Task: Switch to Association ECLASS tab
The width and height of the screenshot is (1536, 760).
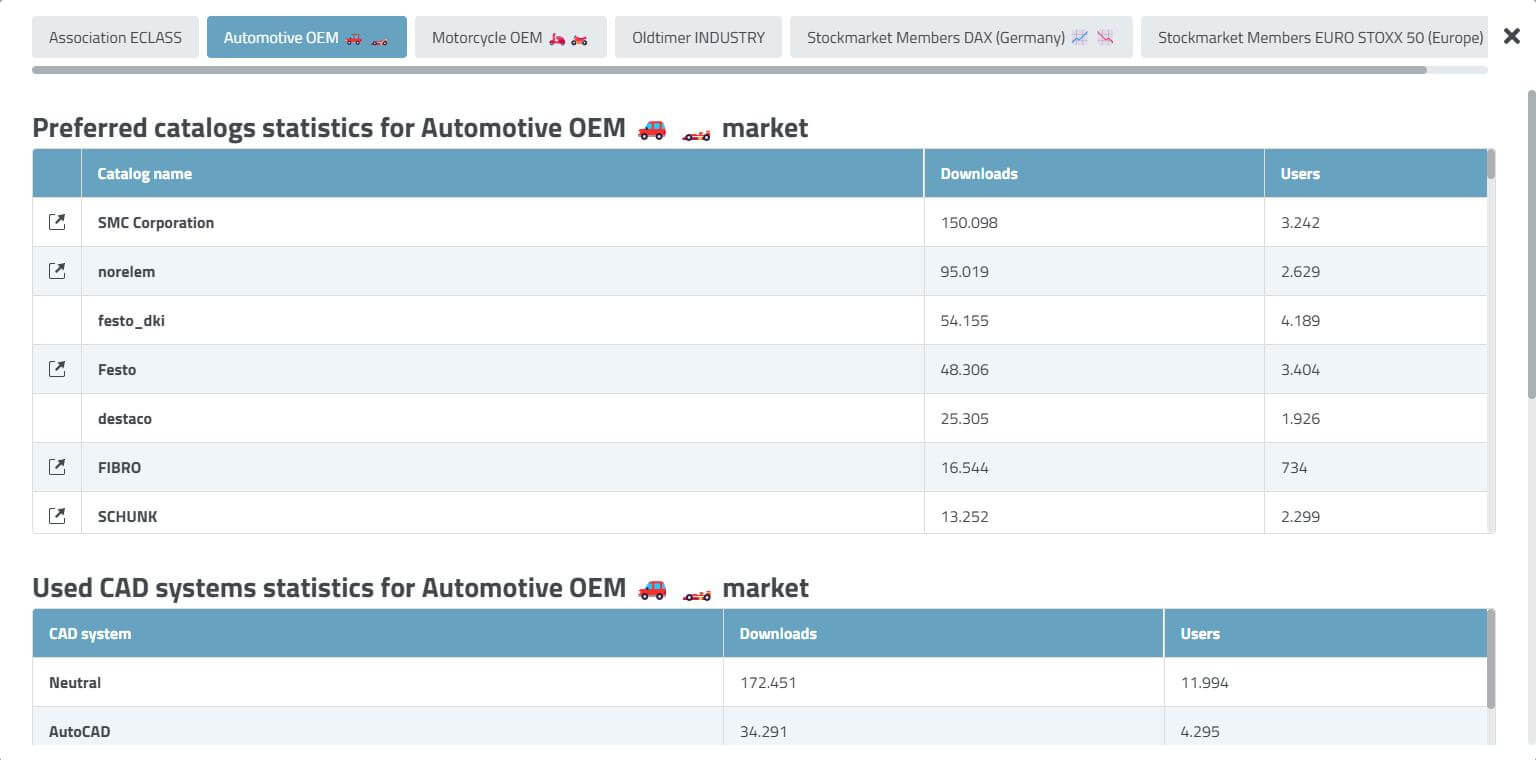Action: [x=115, y=37]
